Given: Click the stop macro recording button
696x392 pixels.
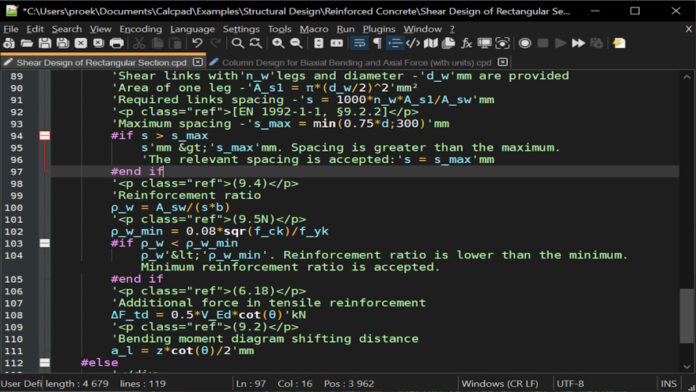Looking at the screenshot, I should click(542, 43).
